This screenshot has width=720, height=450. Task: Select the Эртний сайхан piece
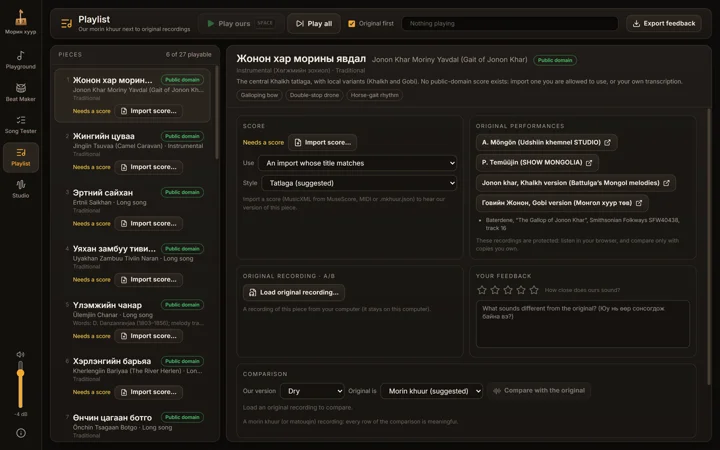pyautogui.click(x=132, y=208)
